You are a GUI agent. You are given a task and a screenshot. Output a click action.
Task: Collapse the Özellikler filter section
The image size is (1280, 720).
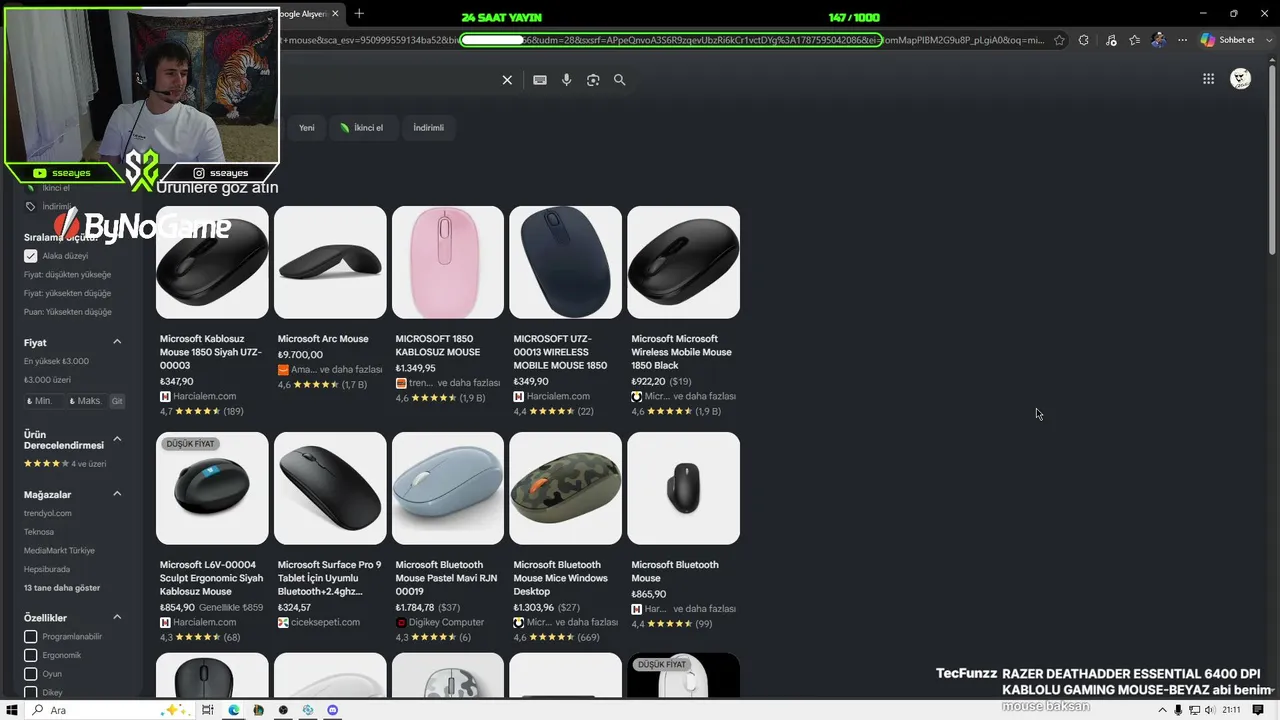coord(117,618)
